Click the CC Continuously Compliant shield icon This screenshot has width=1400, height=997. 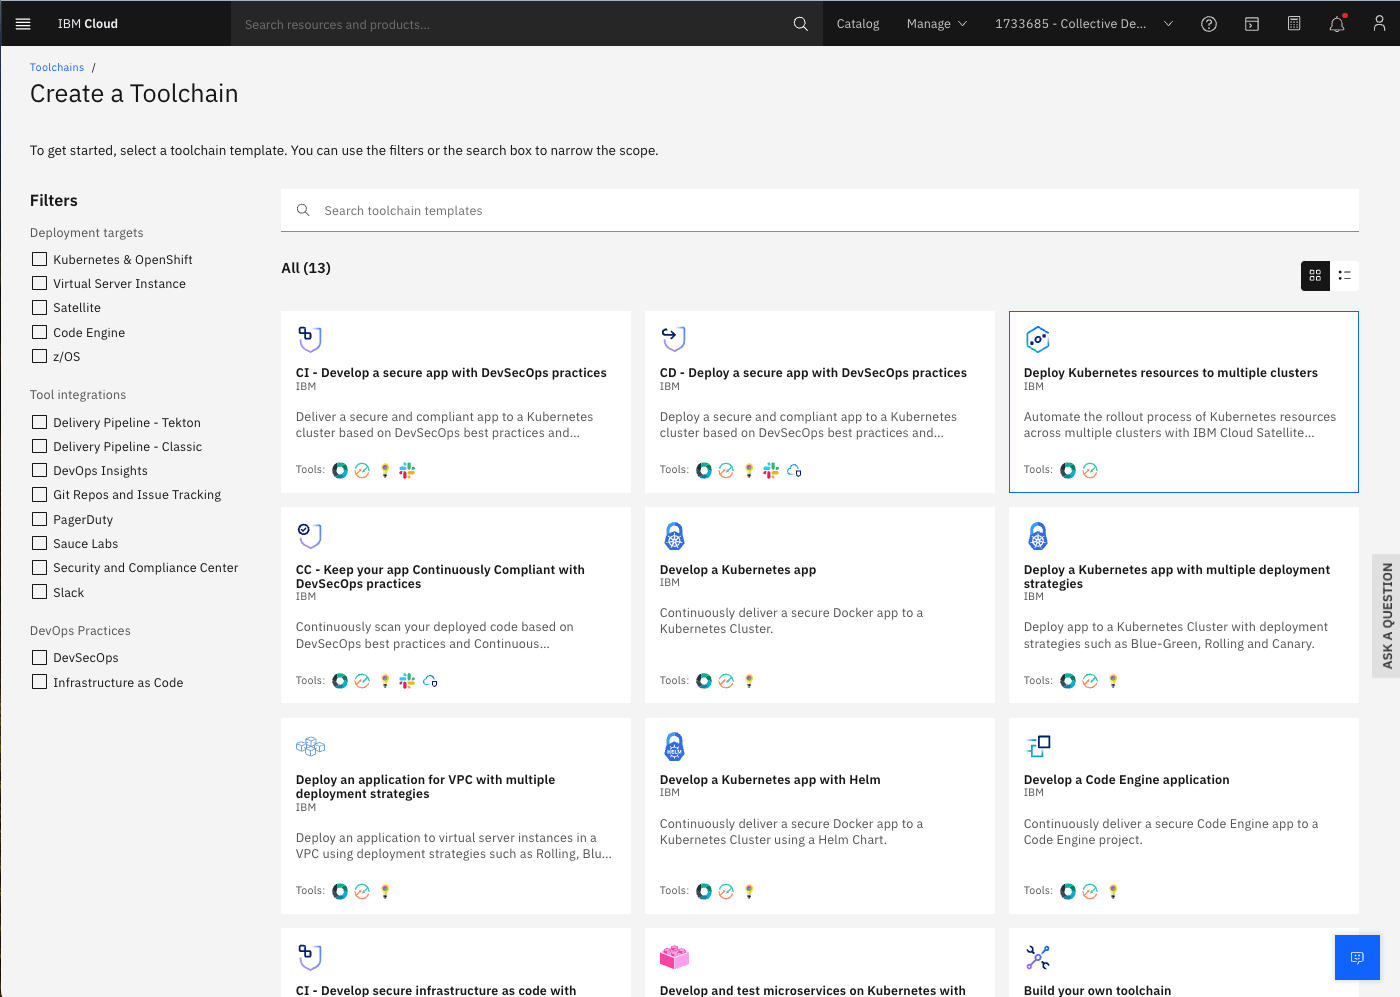click(310, 535)
